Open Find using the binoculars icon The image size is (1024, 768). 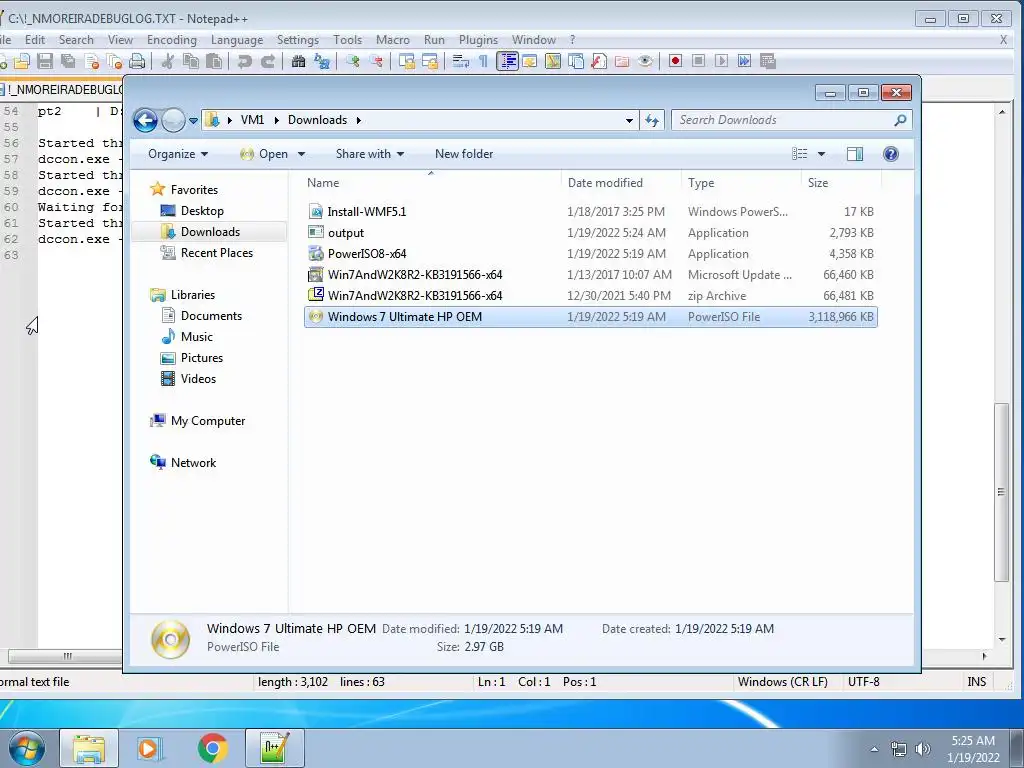tap(298, 61)
